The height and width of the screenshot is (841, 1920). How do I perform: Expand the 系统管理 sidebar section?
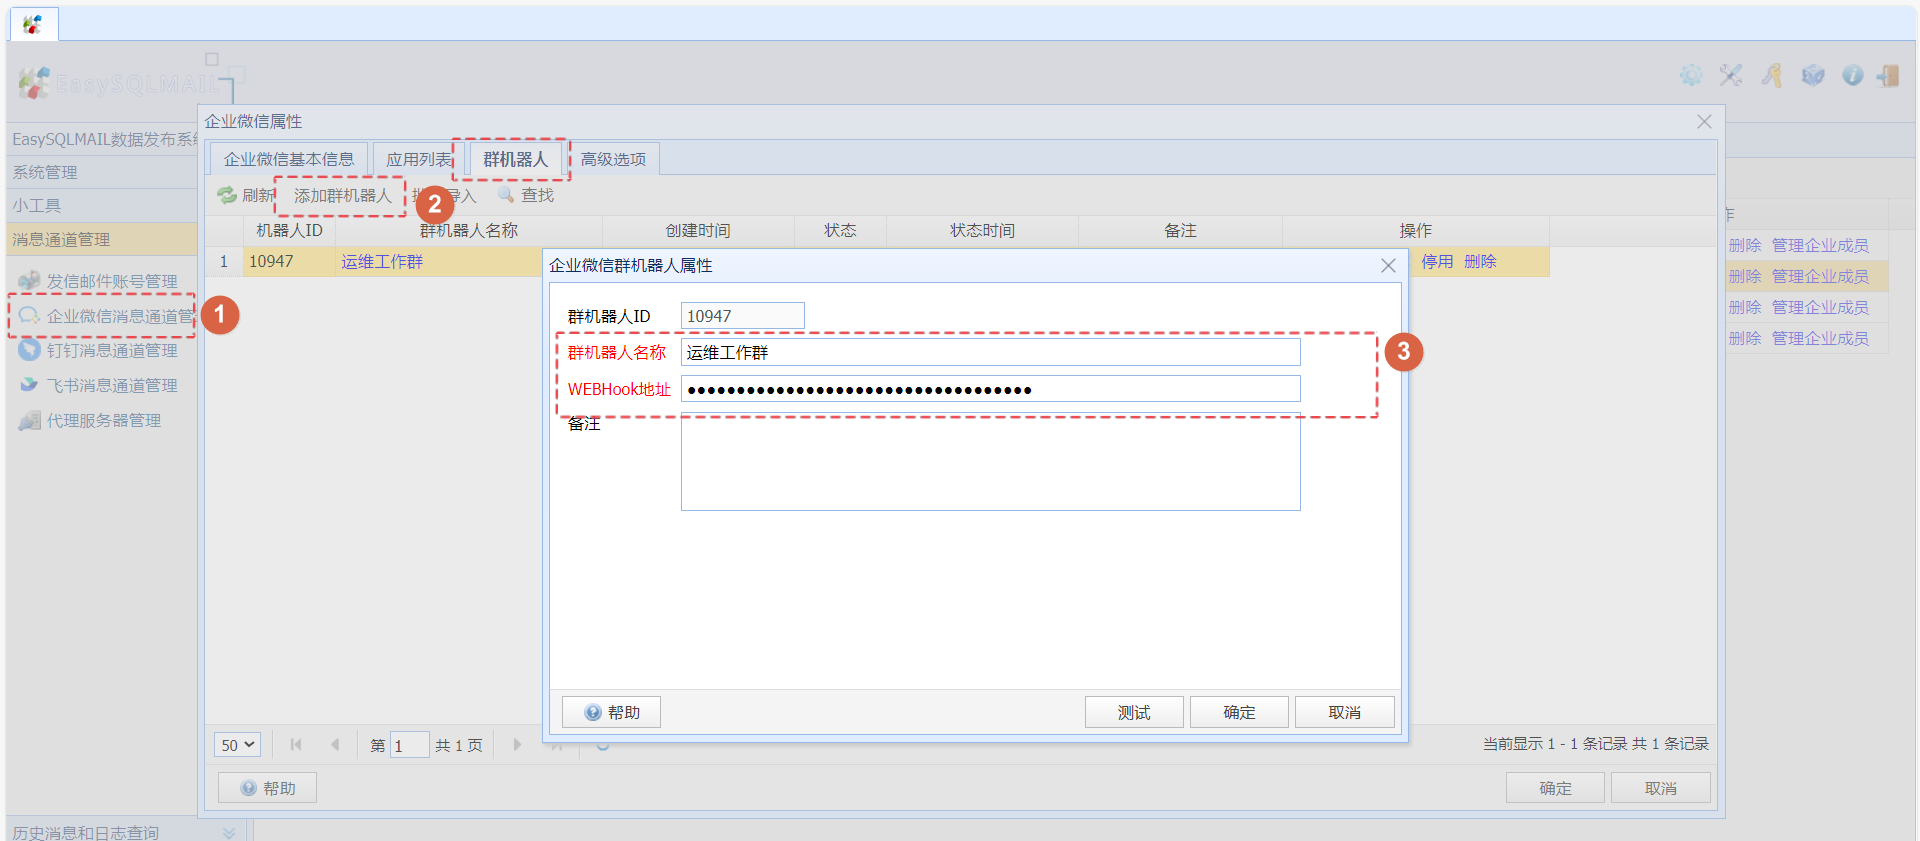101,172
